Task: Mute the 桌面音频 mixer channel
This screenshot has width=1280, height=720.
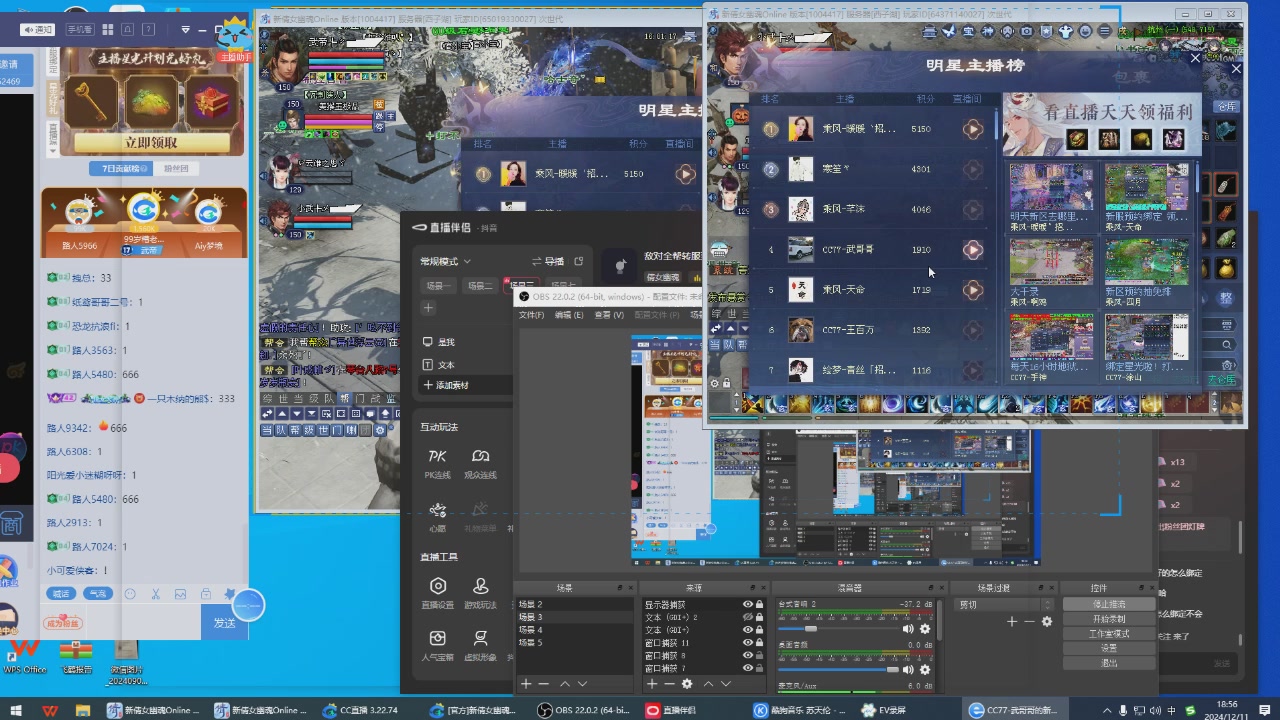Action: click(908, 670)
